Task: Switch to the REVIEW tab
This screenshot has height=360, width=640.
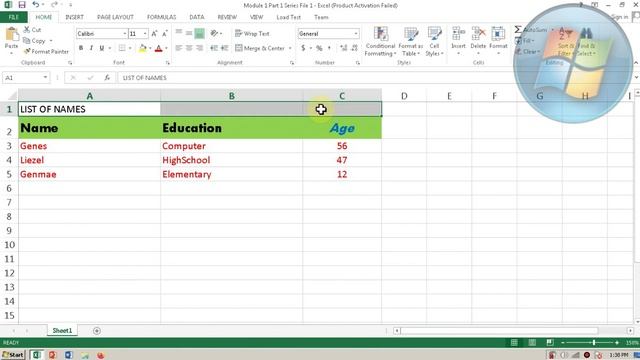Action: click(227, 17)
